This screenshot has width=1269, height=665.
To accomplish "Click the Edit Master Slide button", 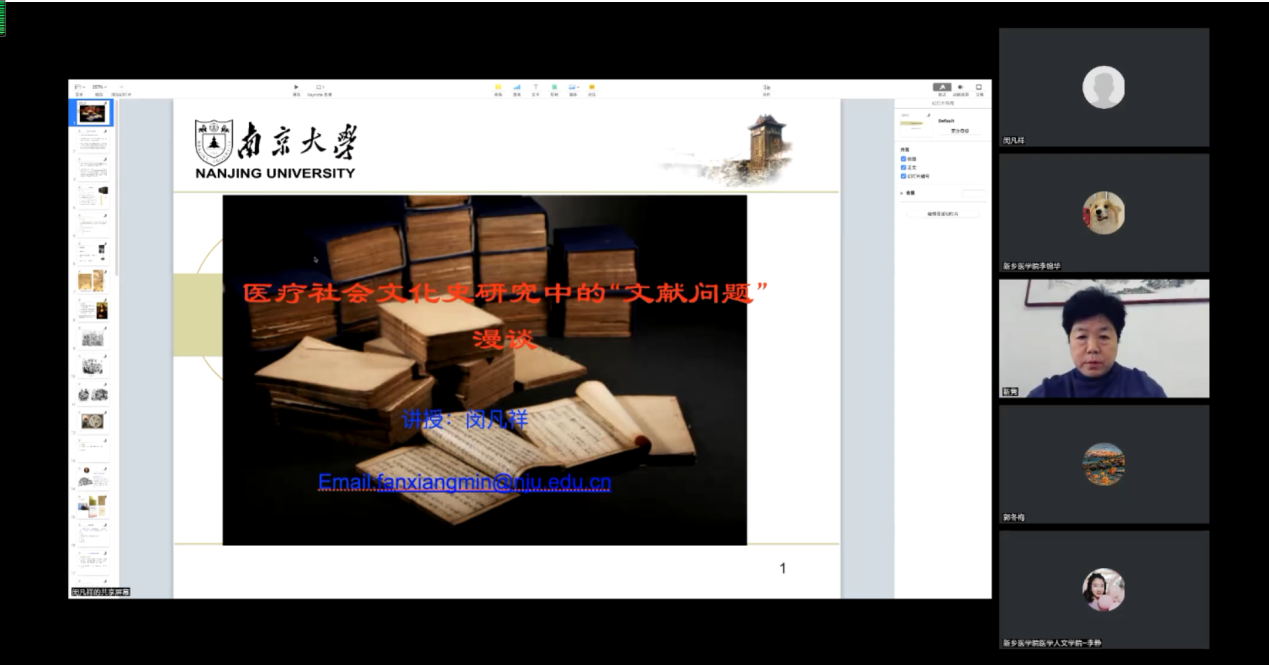I will point(942,213).
